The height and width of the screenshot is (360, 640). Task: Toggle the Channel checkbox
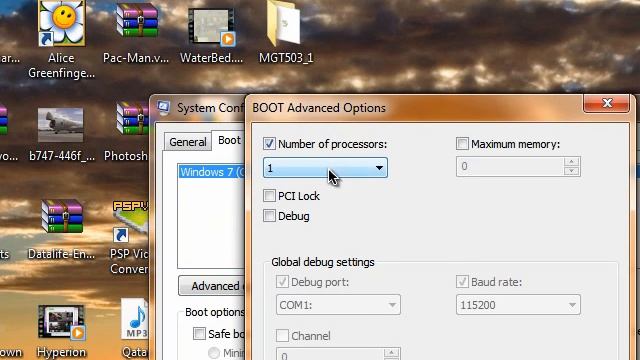282,336
